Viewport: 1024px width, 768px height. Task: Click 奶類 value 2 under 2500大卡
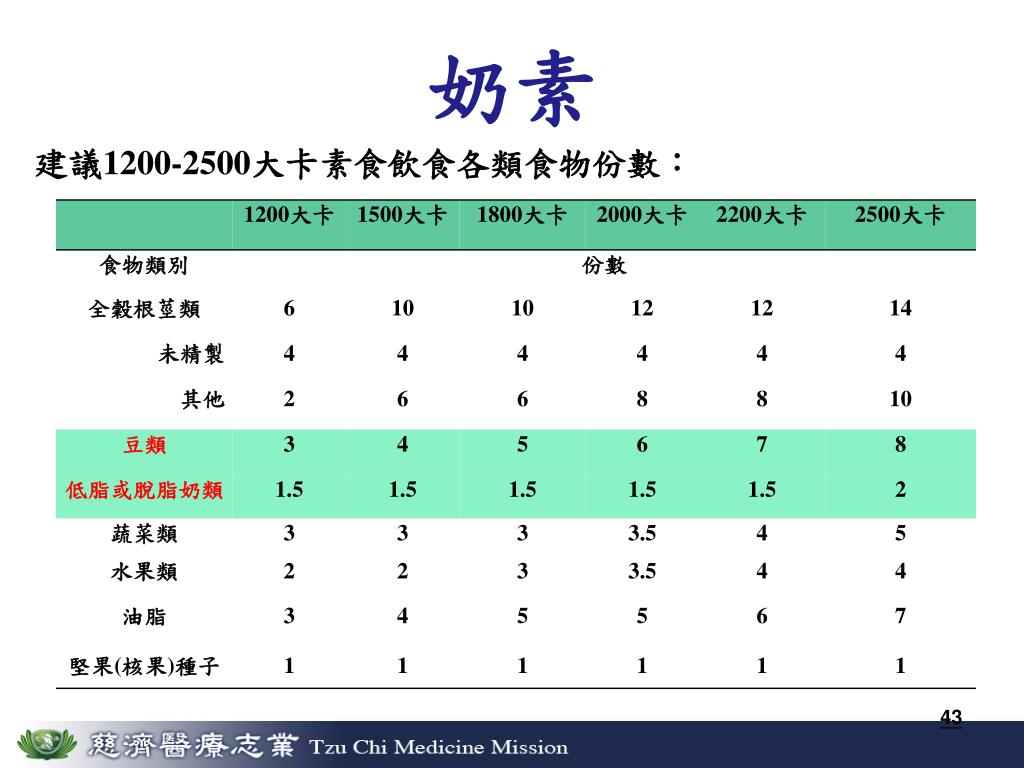pyautogui.click(x=900, y=489)
